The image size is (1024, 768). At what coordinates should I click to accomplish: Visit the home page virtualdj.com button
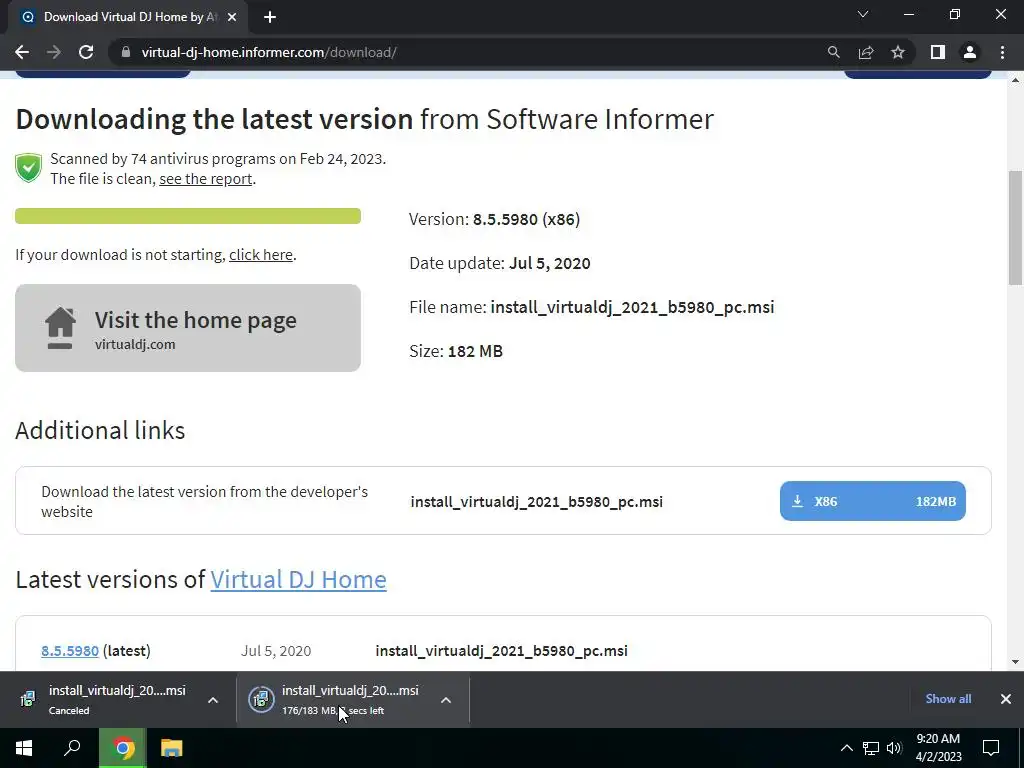point(188,328)
